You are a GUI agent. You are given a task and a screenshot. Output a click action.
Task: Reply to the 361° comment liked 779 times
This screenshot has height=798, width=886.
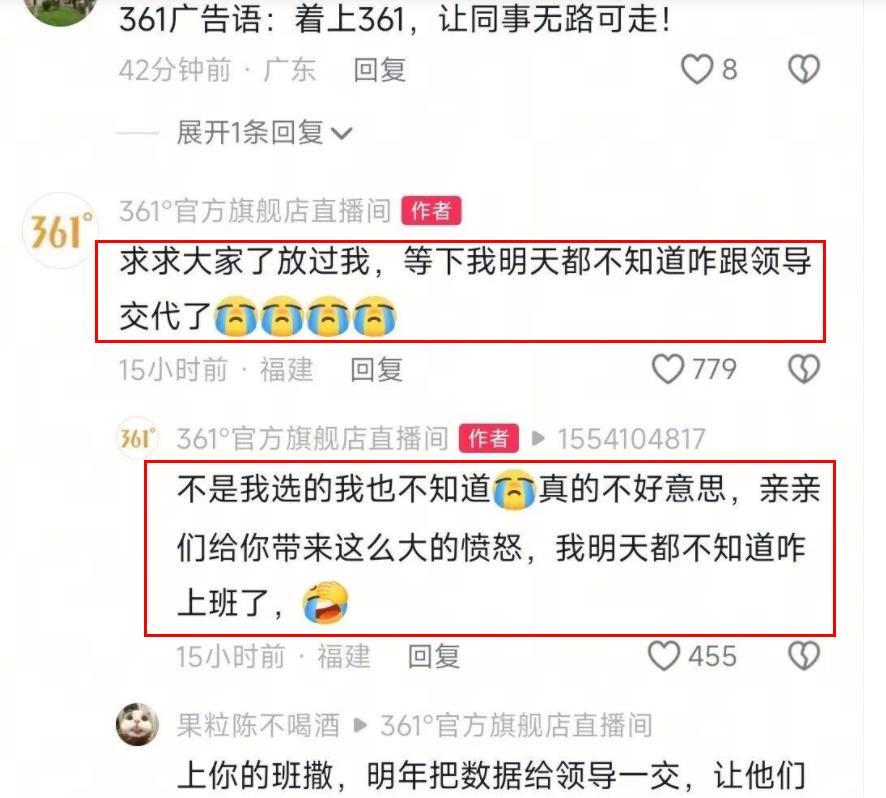(376, 370)
